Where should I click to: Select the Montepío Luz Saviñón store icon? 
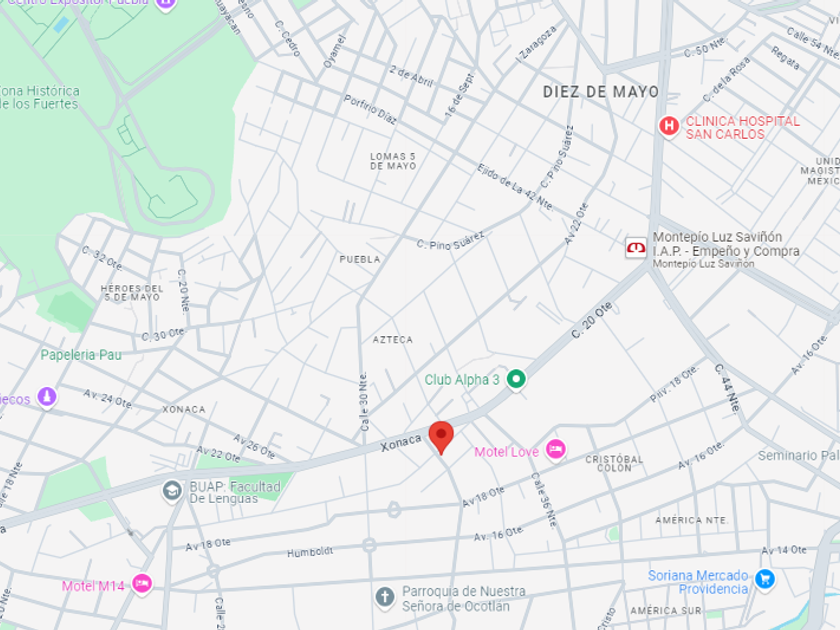[636, 248]
